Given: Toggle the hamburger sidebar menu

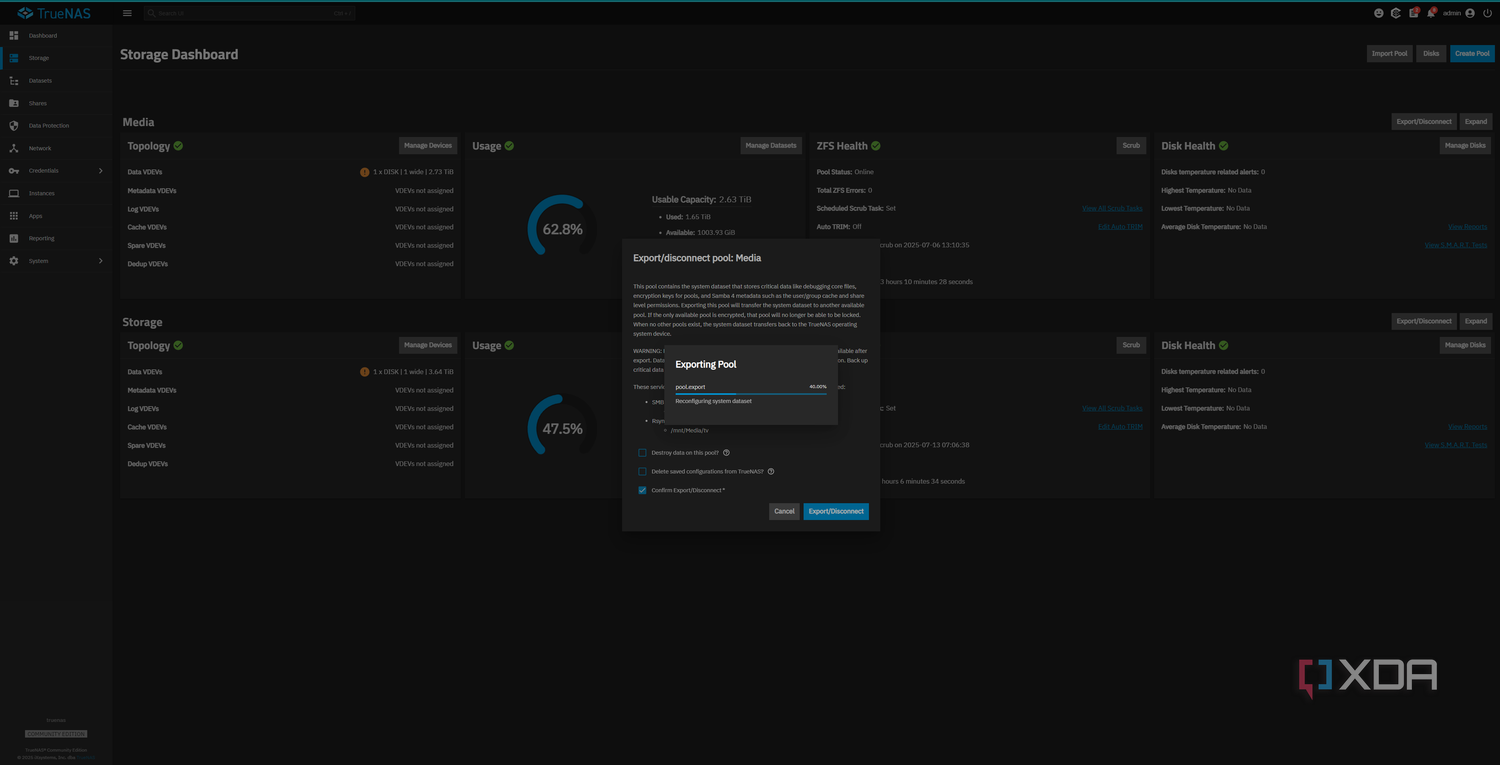Looking at the screenshot, I should [x=127, y=13].
